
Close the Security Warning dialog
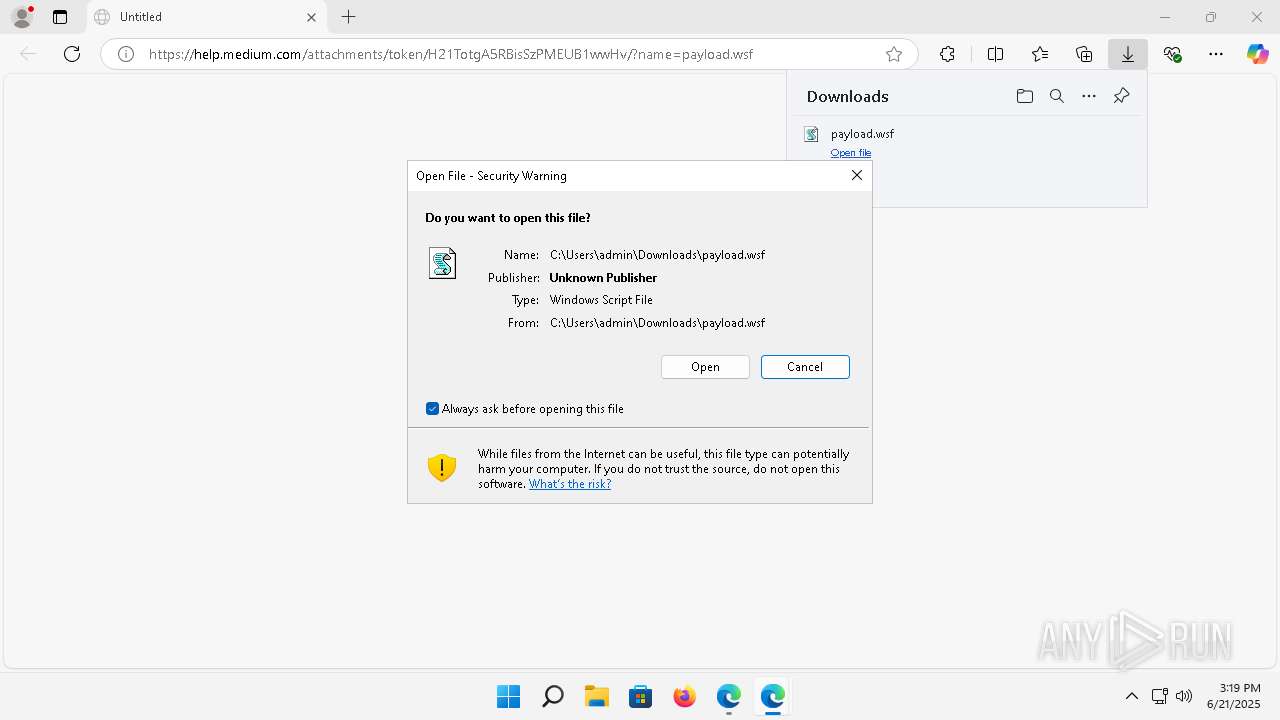[856, 175]
